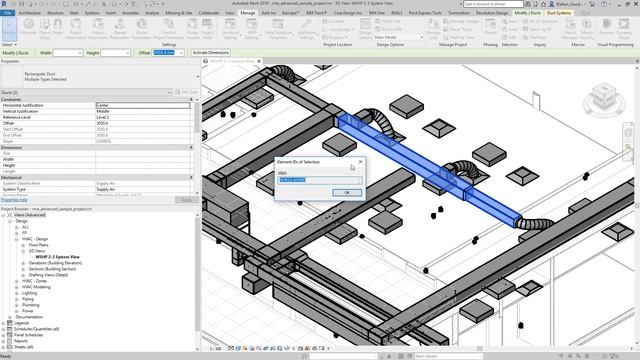Click the Activate Dimensions button
This screenshot has height=360, width=640.
coord(211,53)
